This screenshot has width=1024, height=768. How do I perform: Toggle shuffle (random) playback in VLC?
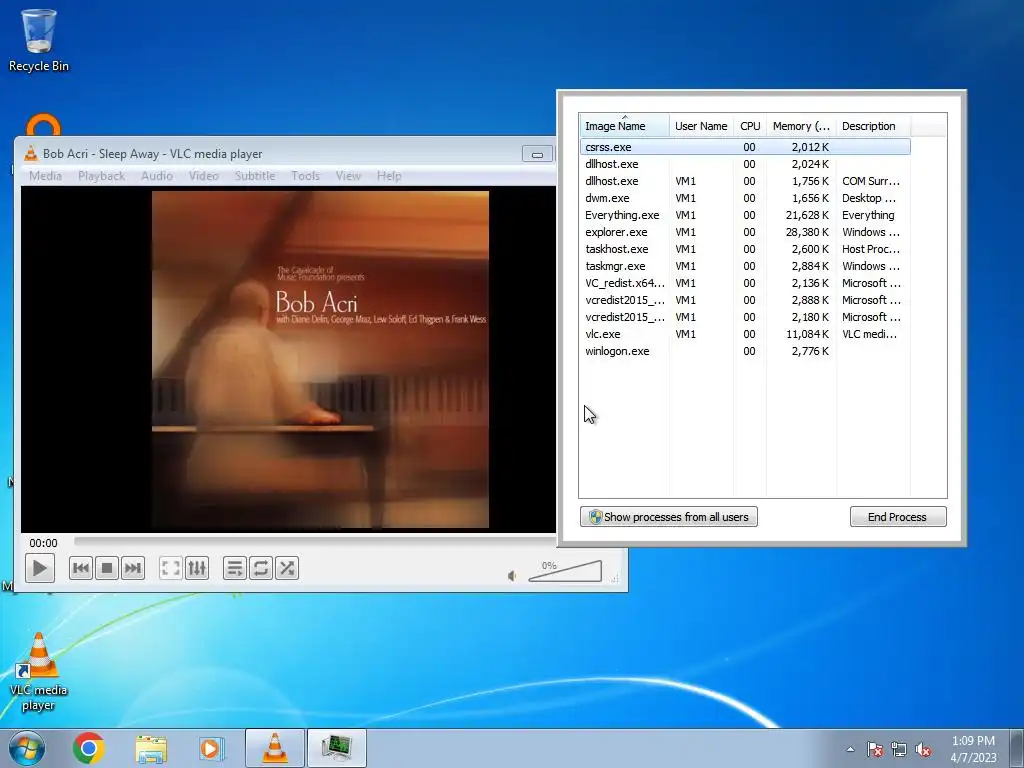coord(287,568)
